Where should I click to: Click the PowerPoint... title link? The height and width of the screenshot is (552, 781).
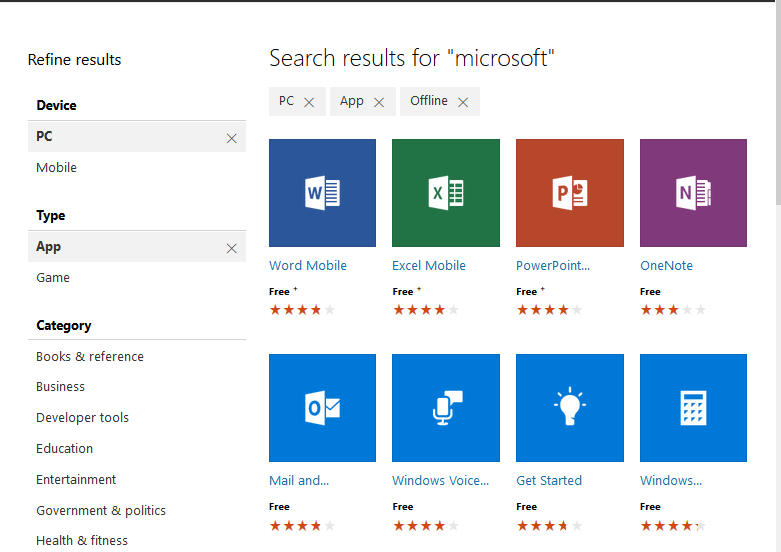click(x=553, y=266)
